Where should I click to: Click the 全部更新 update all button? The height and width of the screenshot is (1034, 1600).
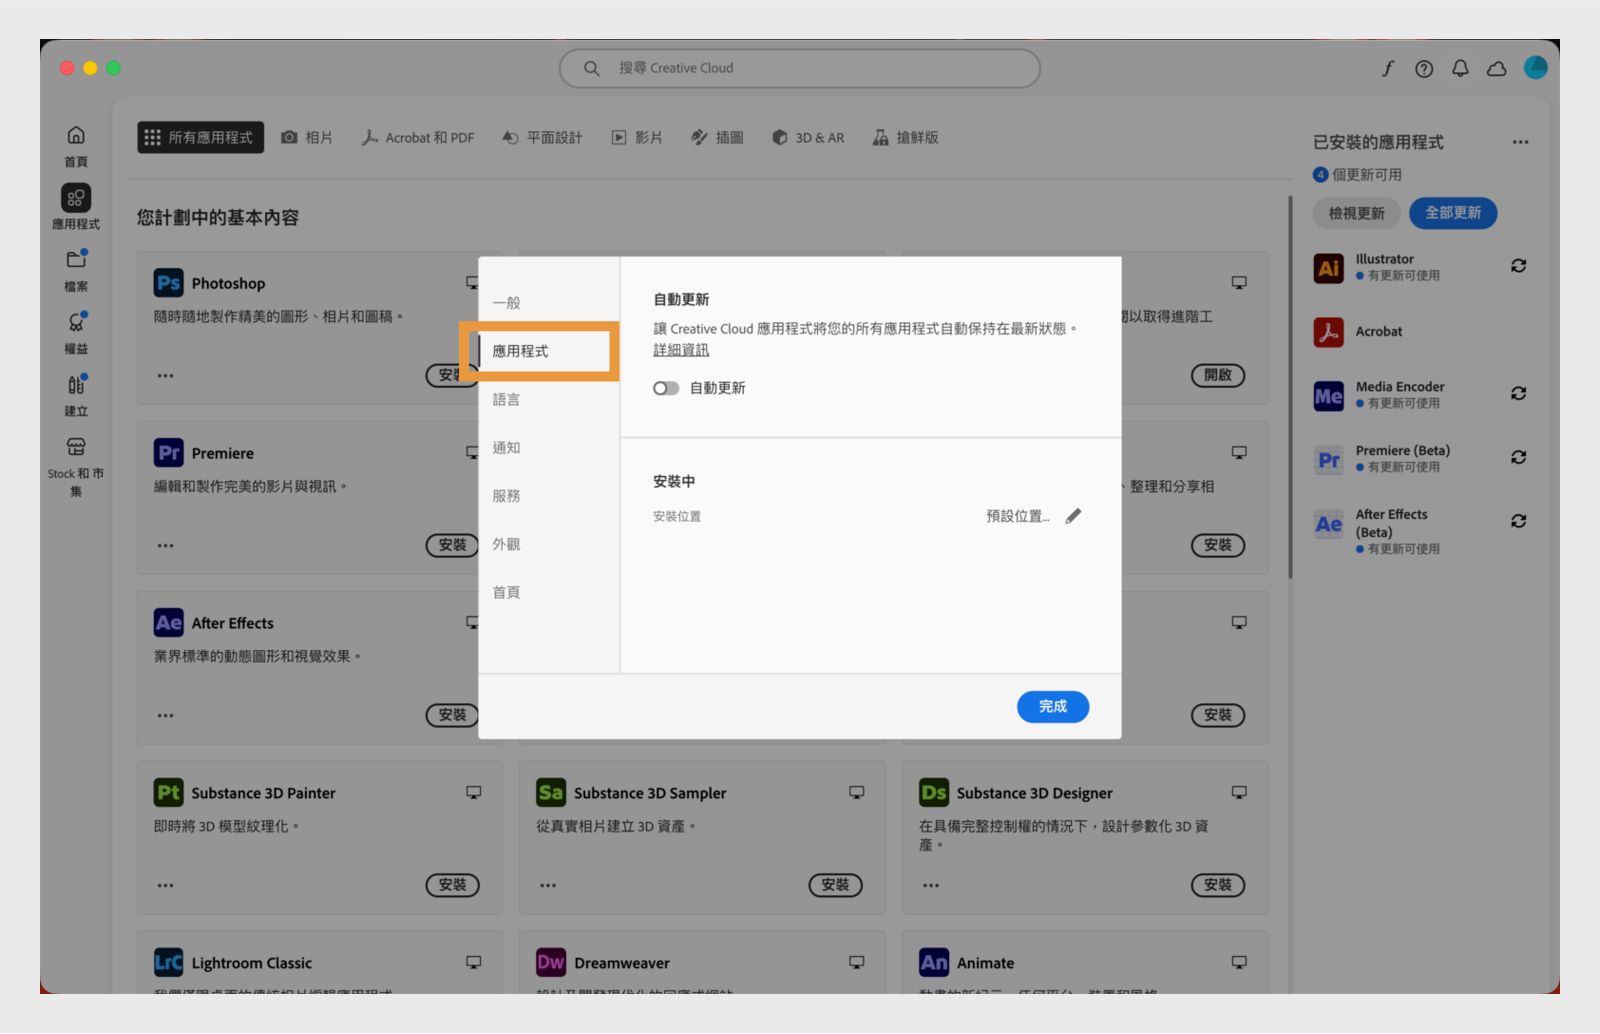coord(1453,213)
